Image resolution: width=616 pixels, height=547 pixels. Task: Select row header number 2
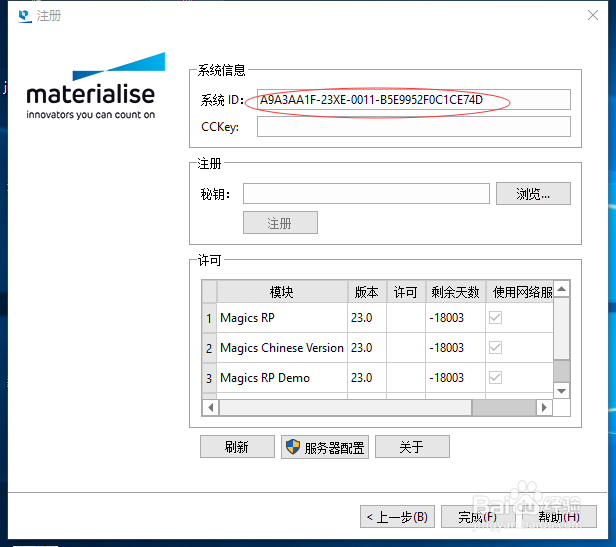[209, 348]
